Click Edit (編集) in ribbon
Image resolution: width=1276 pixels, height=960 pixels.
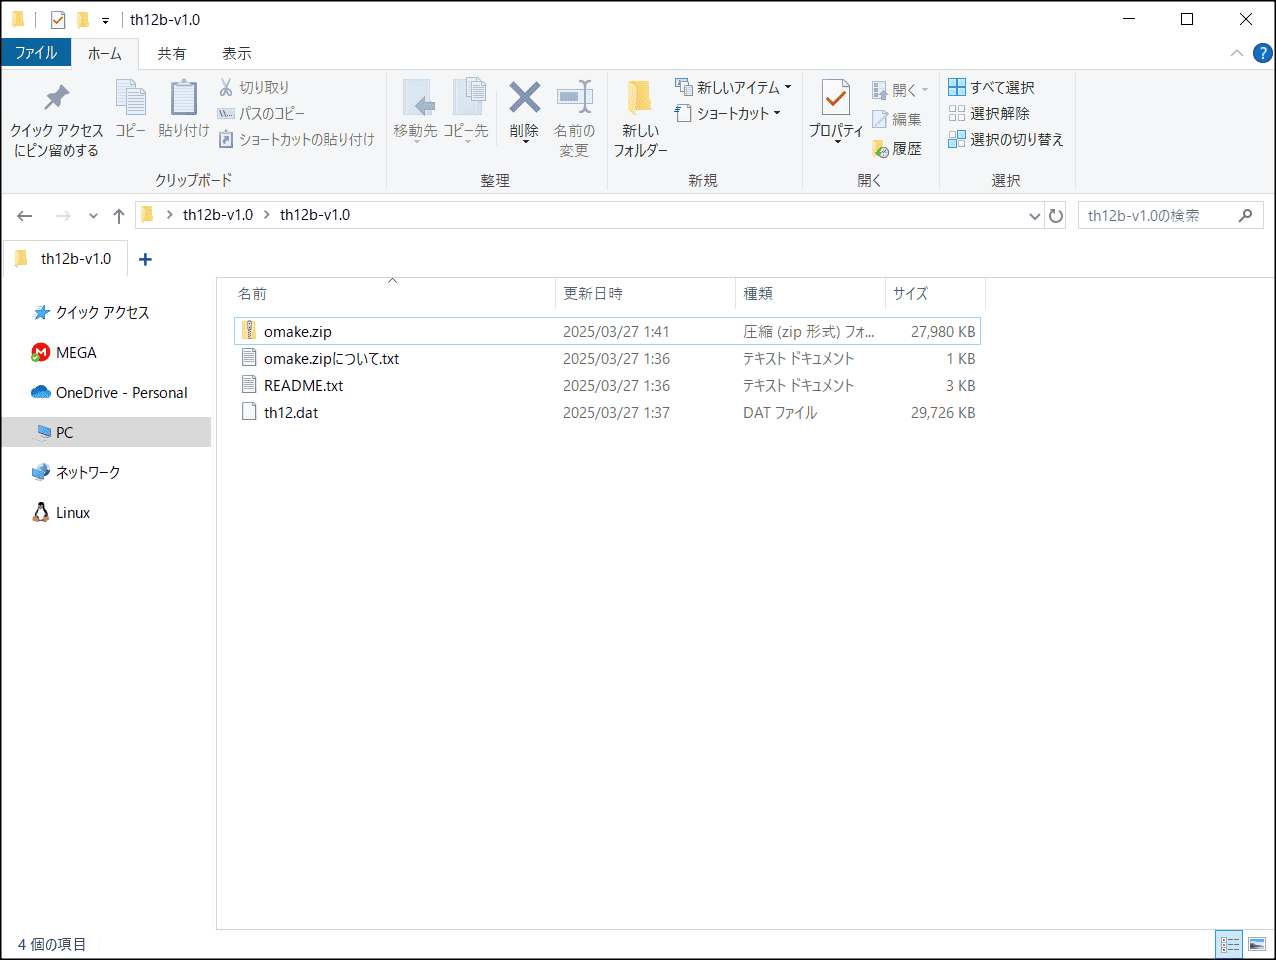point(897,119)
